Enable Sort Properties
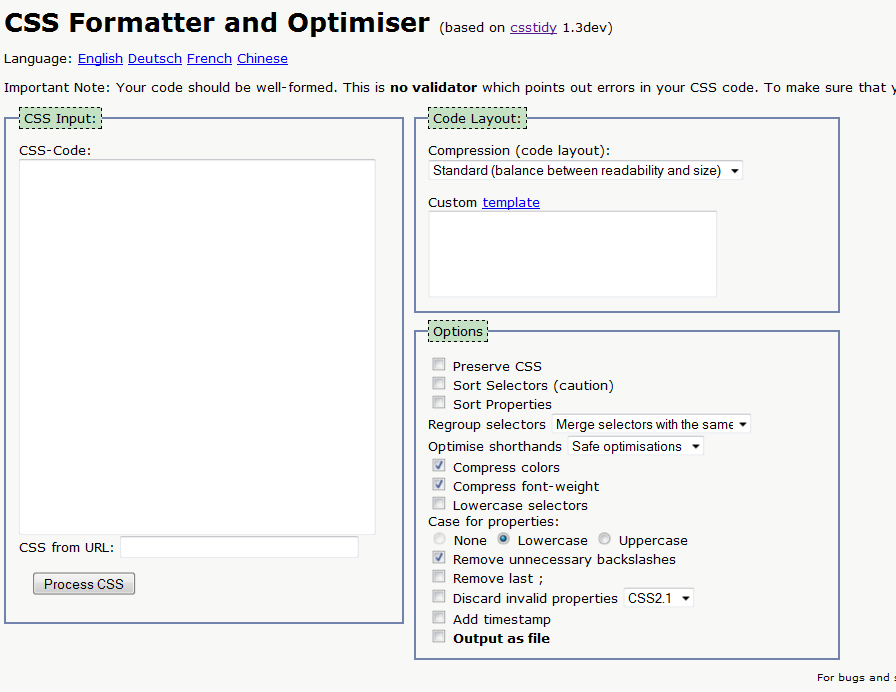Viewport: 896px width, 692px height. 438,402
